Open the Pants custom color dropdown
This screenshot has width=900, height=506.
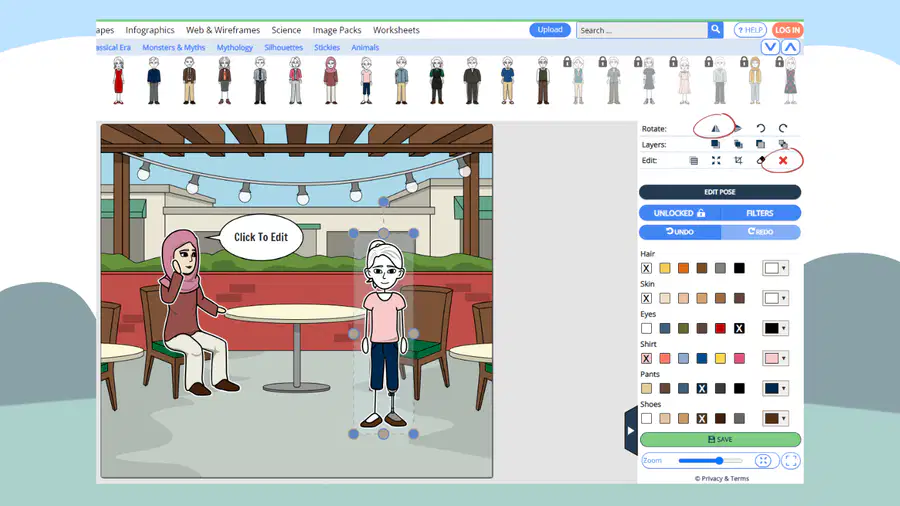pos(775,388)
